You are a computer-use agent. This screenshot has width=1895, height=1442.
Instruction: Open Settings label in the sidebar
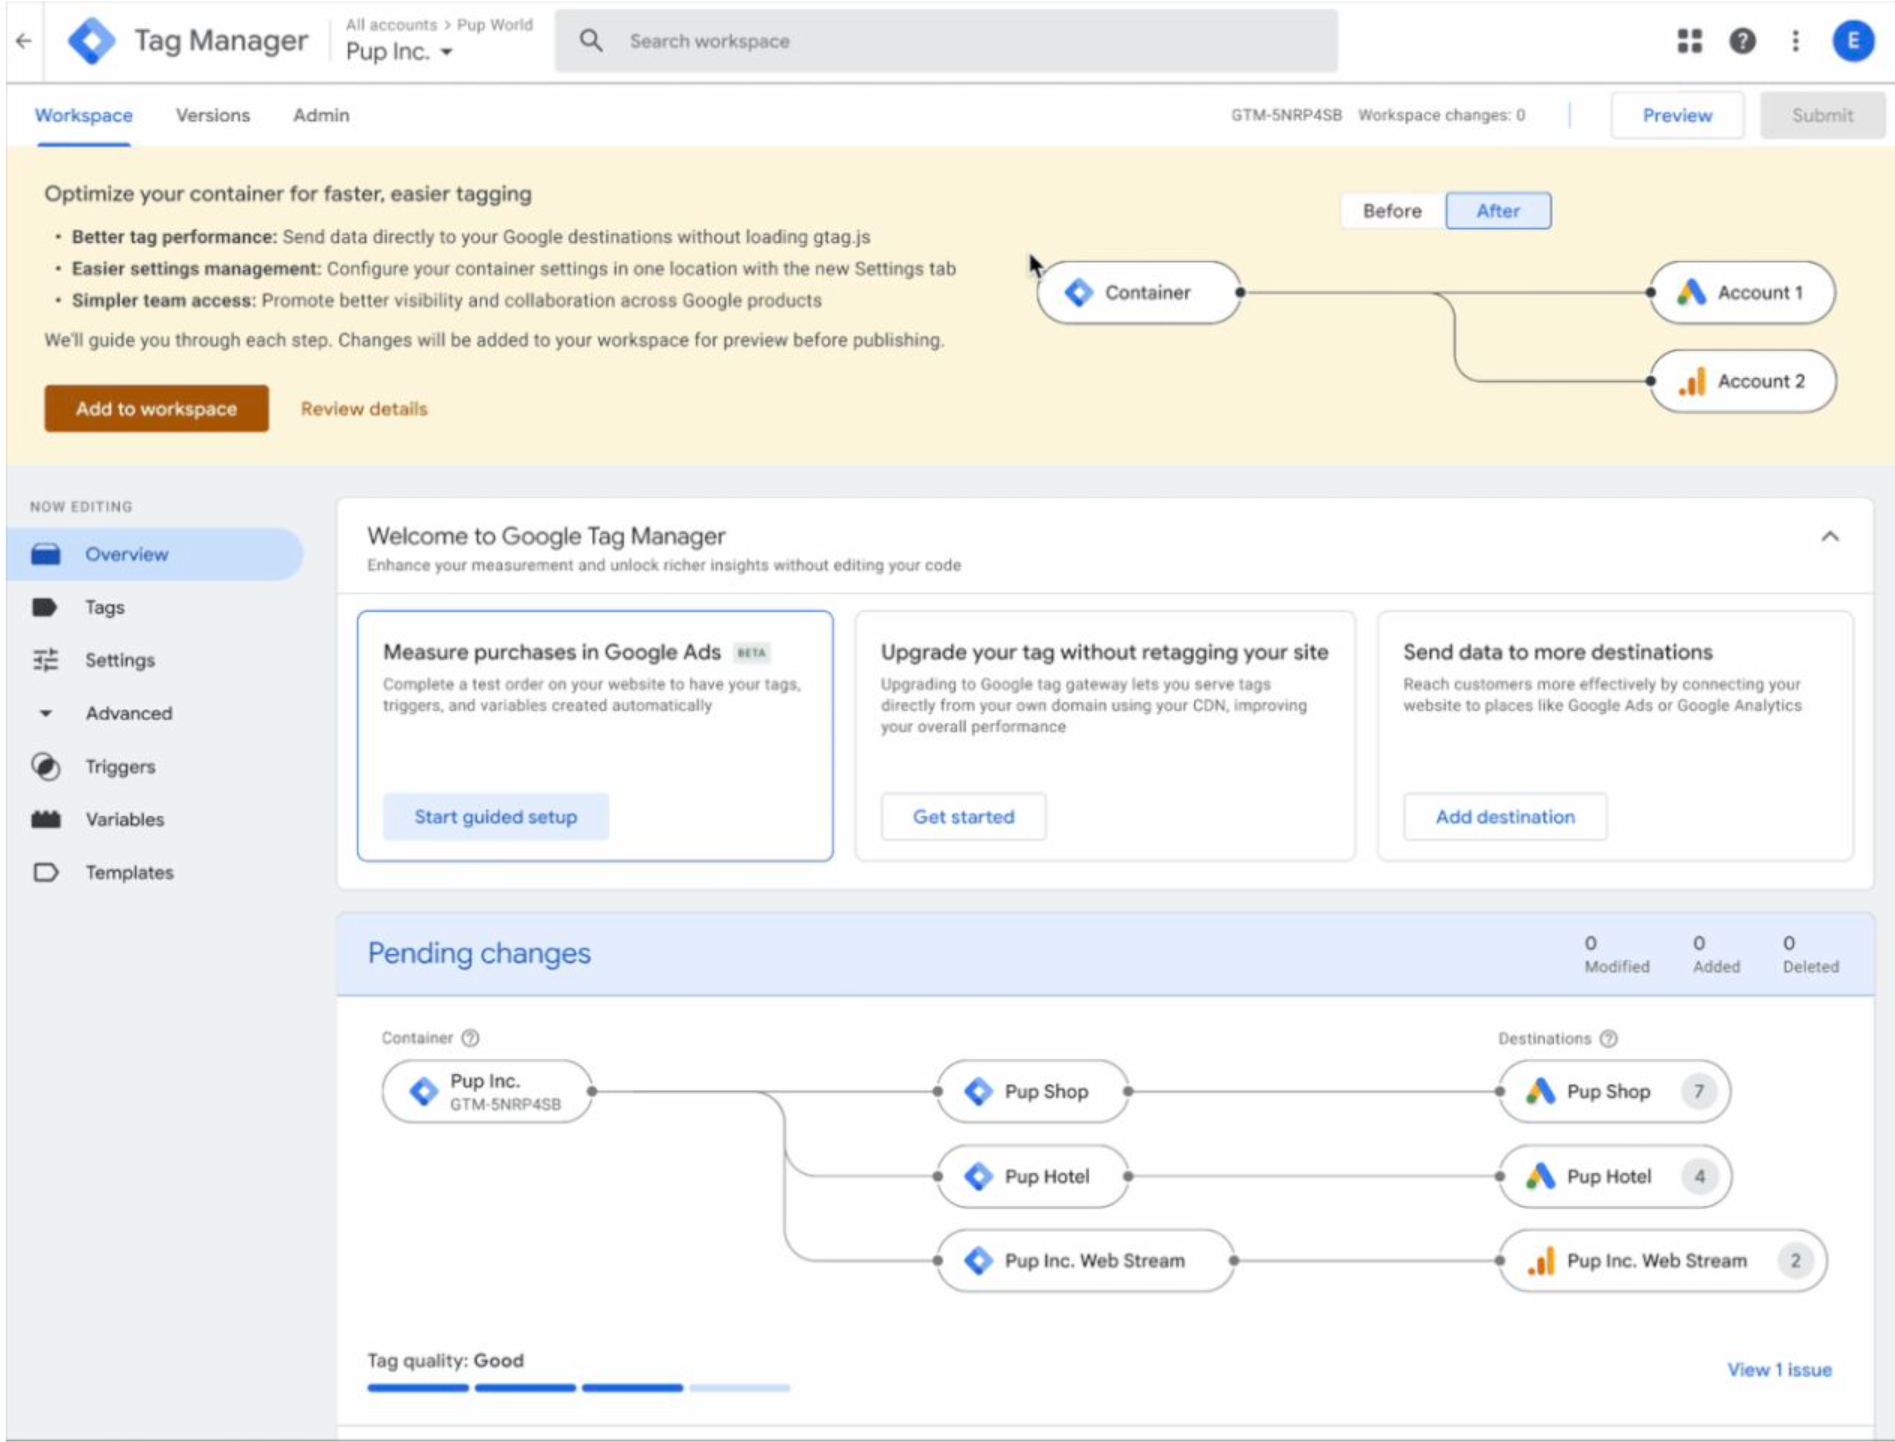pyautogui.click(x=120, y=660)
